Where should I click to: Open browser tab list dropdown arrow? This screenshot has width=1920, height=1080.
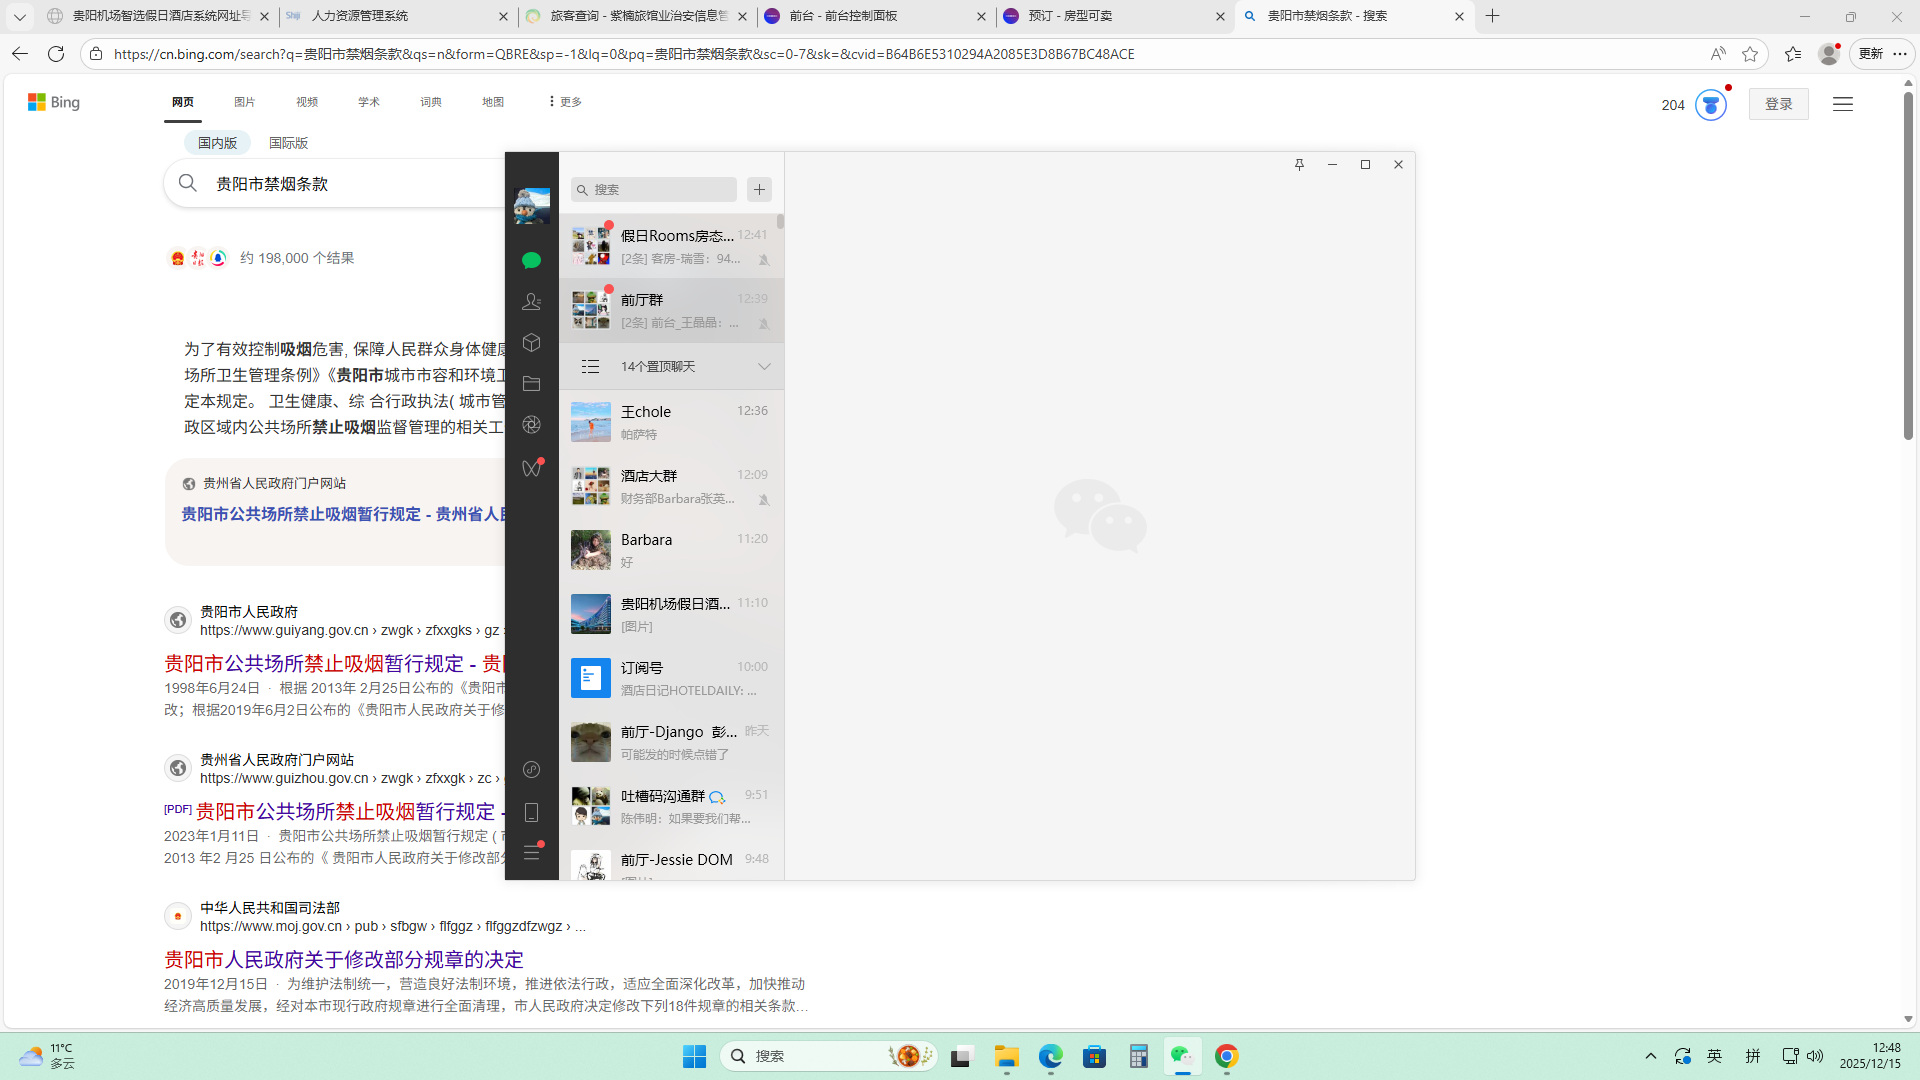(x=19, y=16)
